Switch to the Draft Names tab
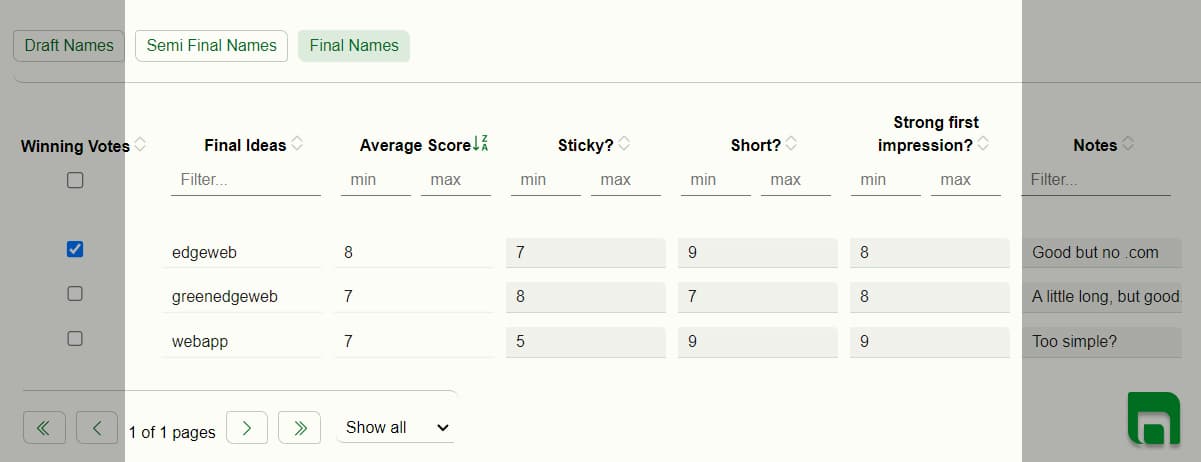Screen dimensions: 1201x462 (69, 46)
